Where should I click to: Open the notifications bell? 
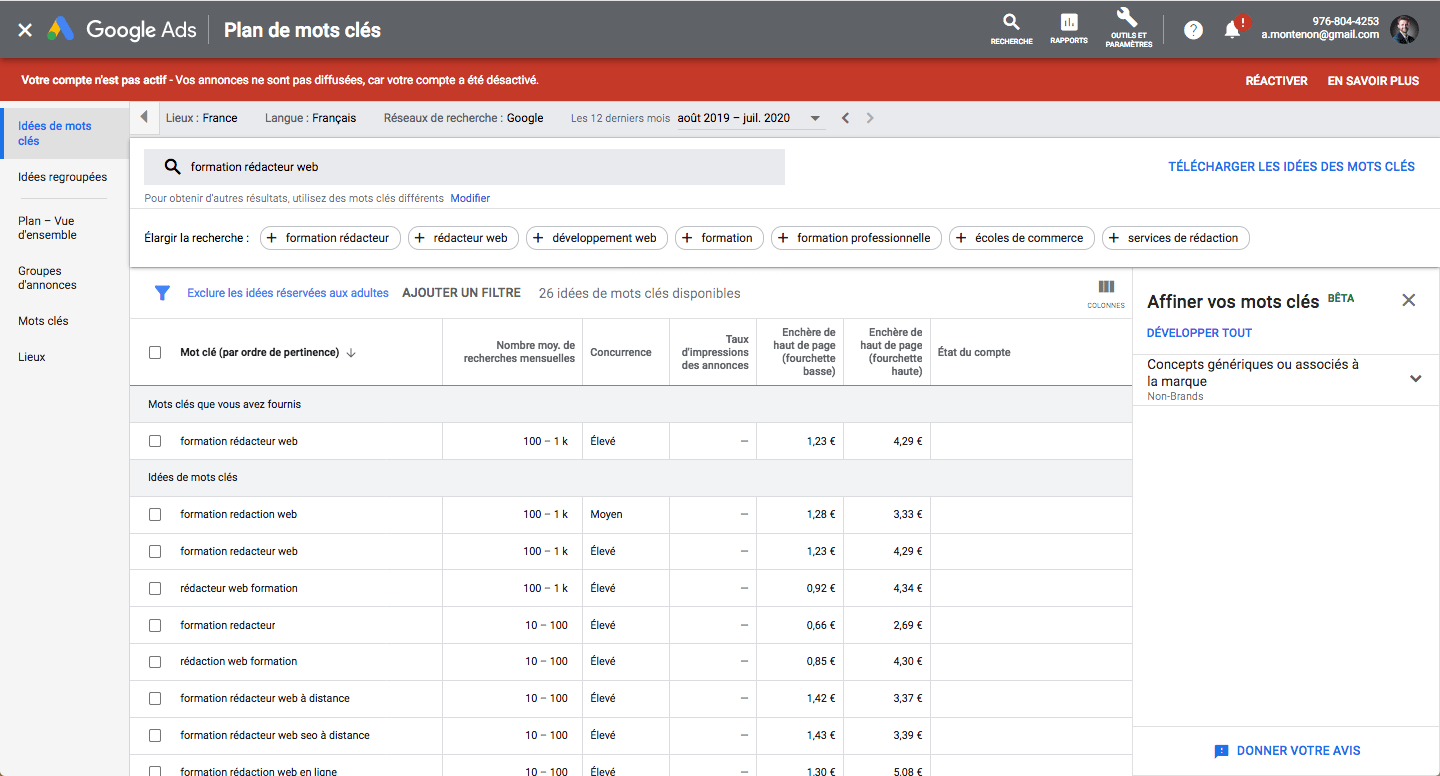[1233, 29]
